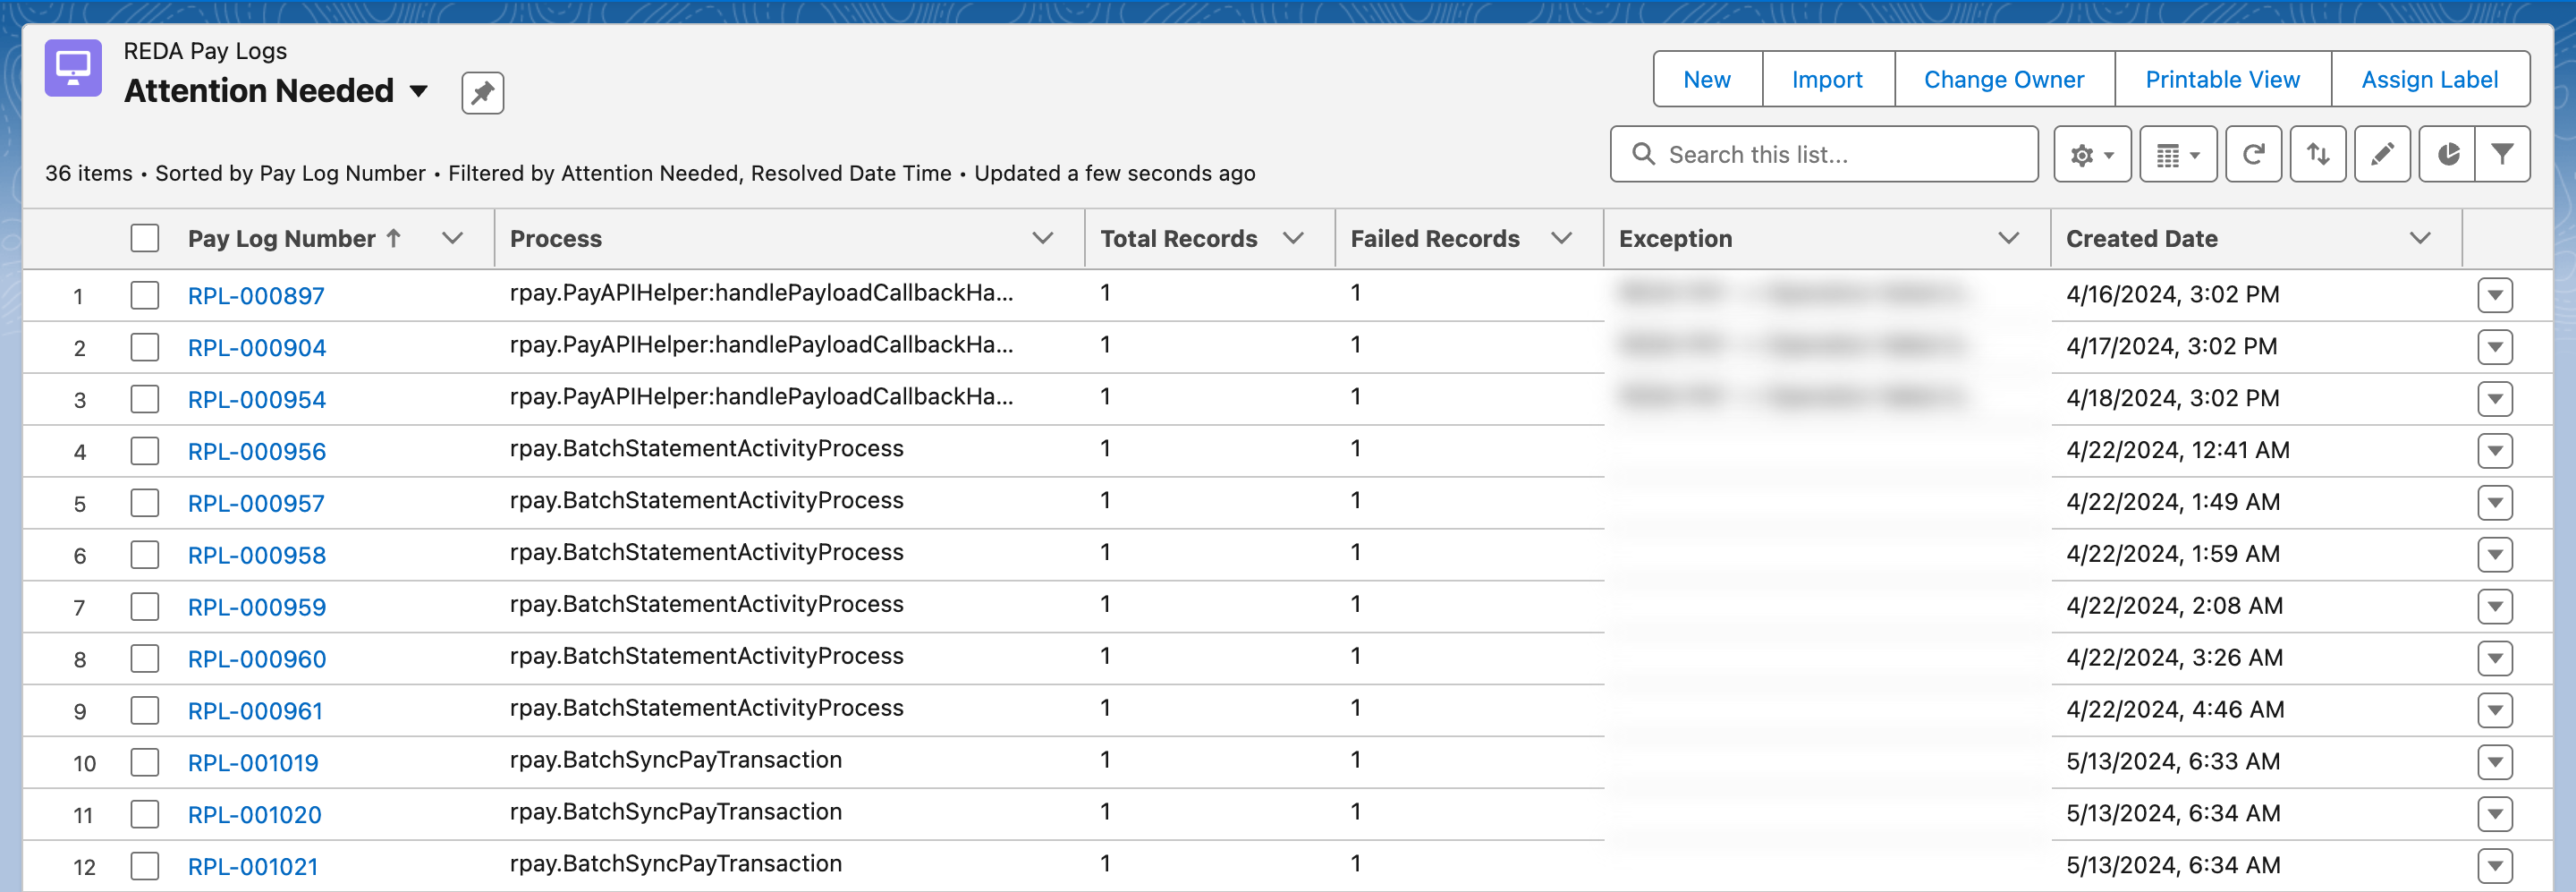2576x892 pixels.
Task: Open list view controls gear menu
Action: (x=2092, y=154)
